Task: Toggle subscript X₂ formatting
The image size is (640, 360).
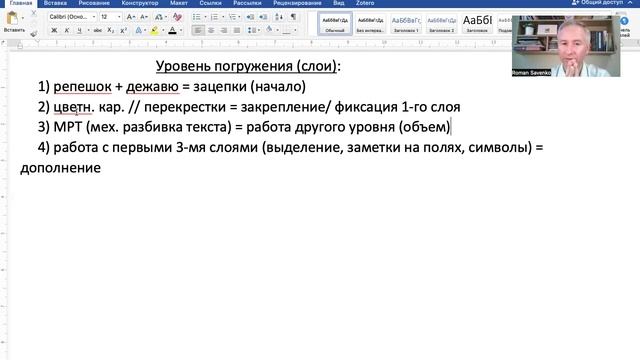Action: tap(111, 30)
